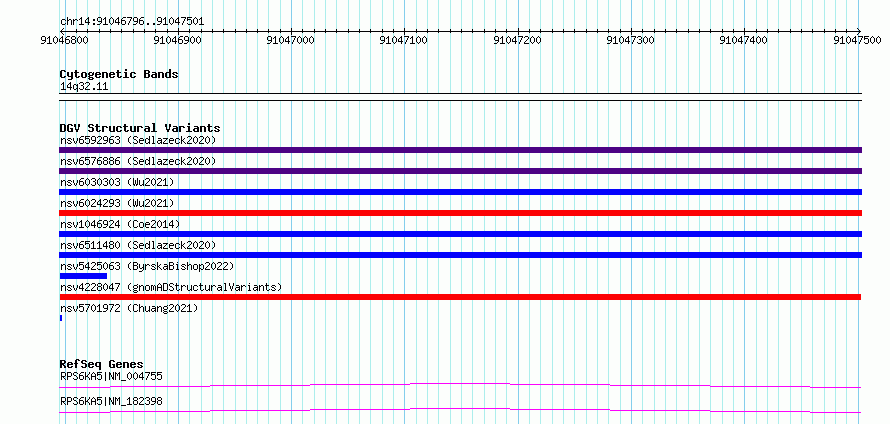Click the blue bar under nsv6511480

(x=460, y=255)
